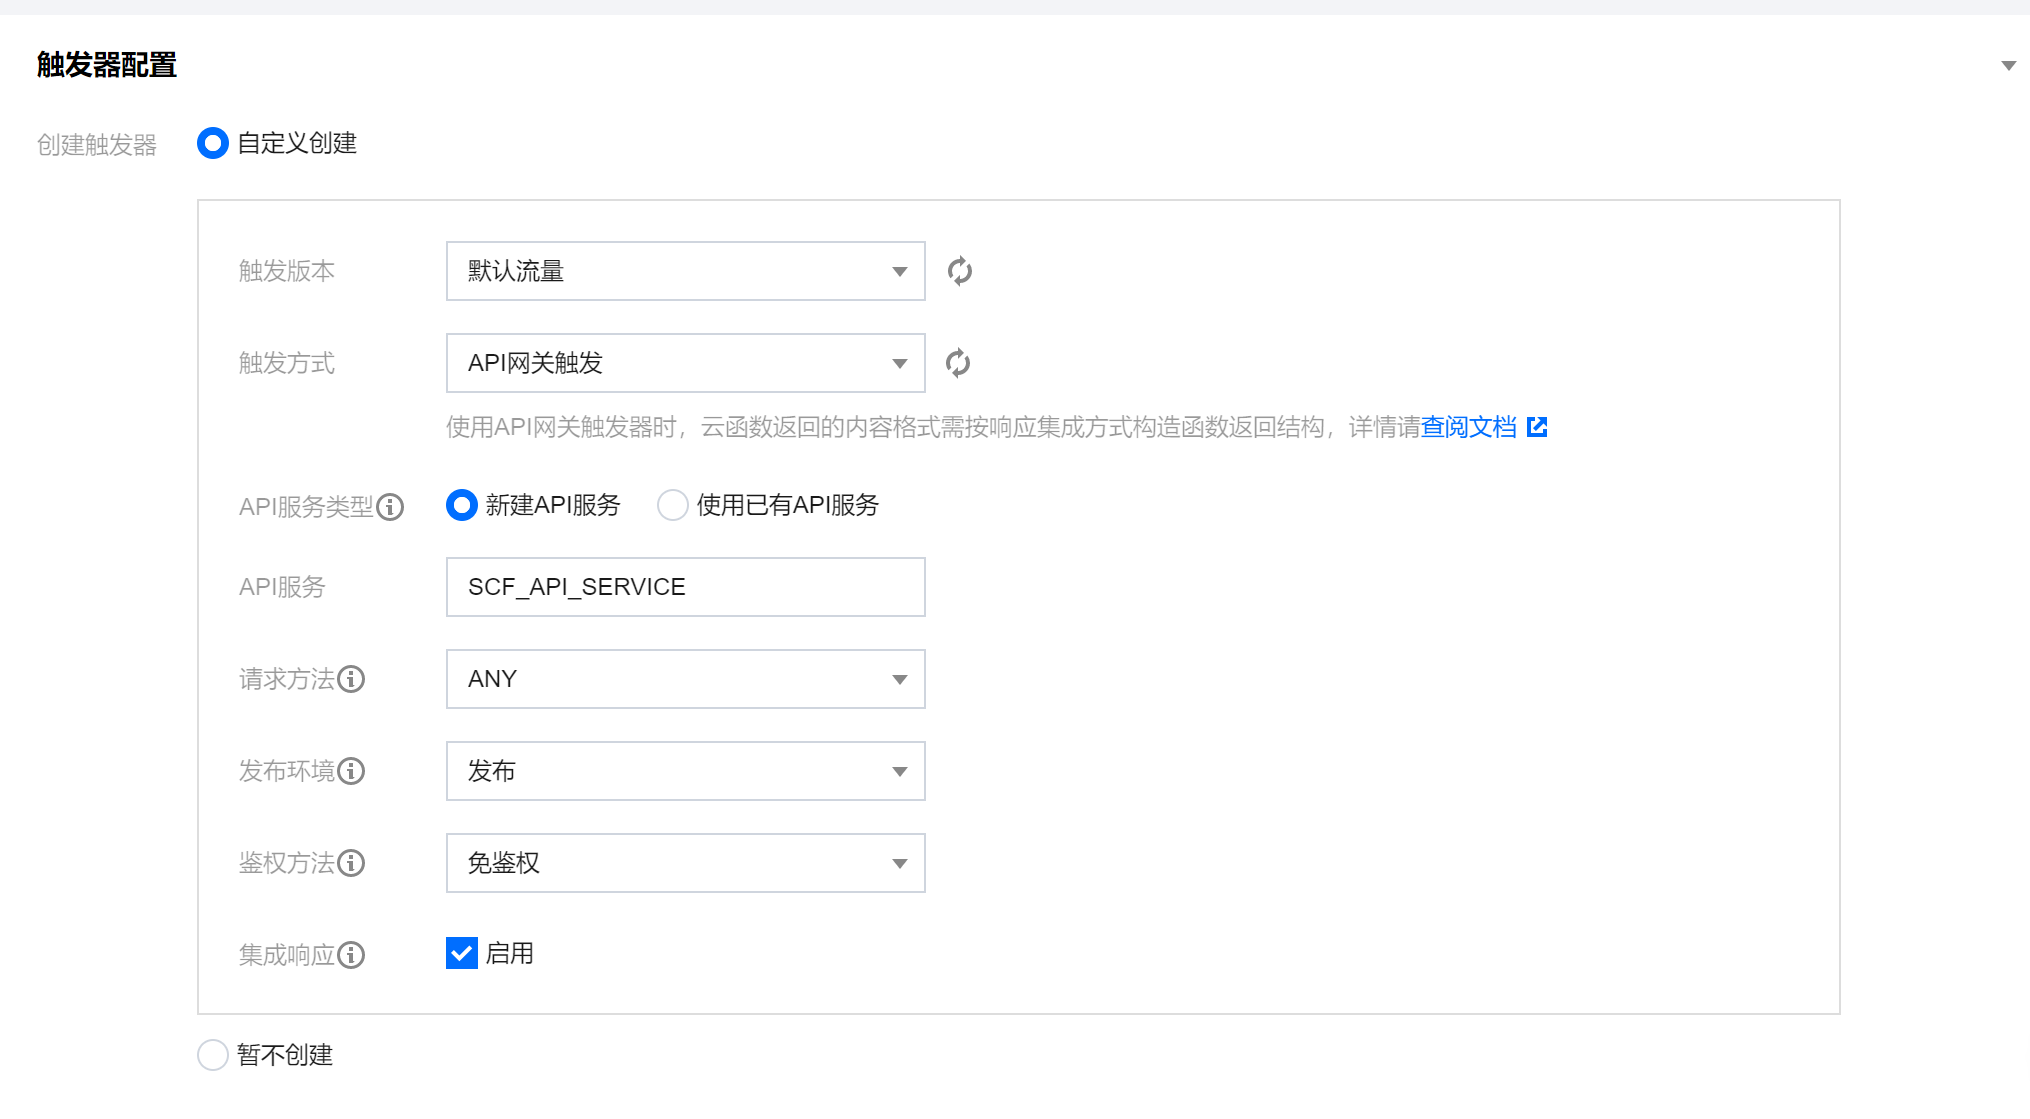This screenshot has width=2030, height=1119.
Task: Open the ANY request method dropdown
Action: coord(685,679)
